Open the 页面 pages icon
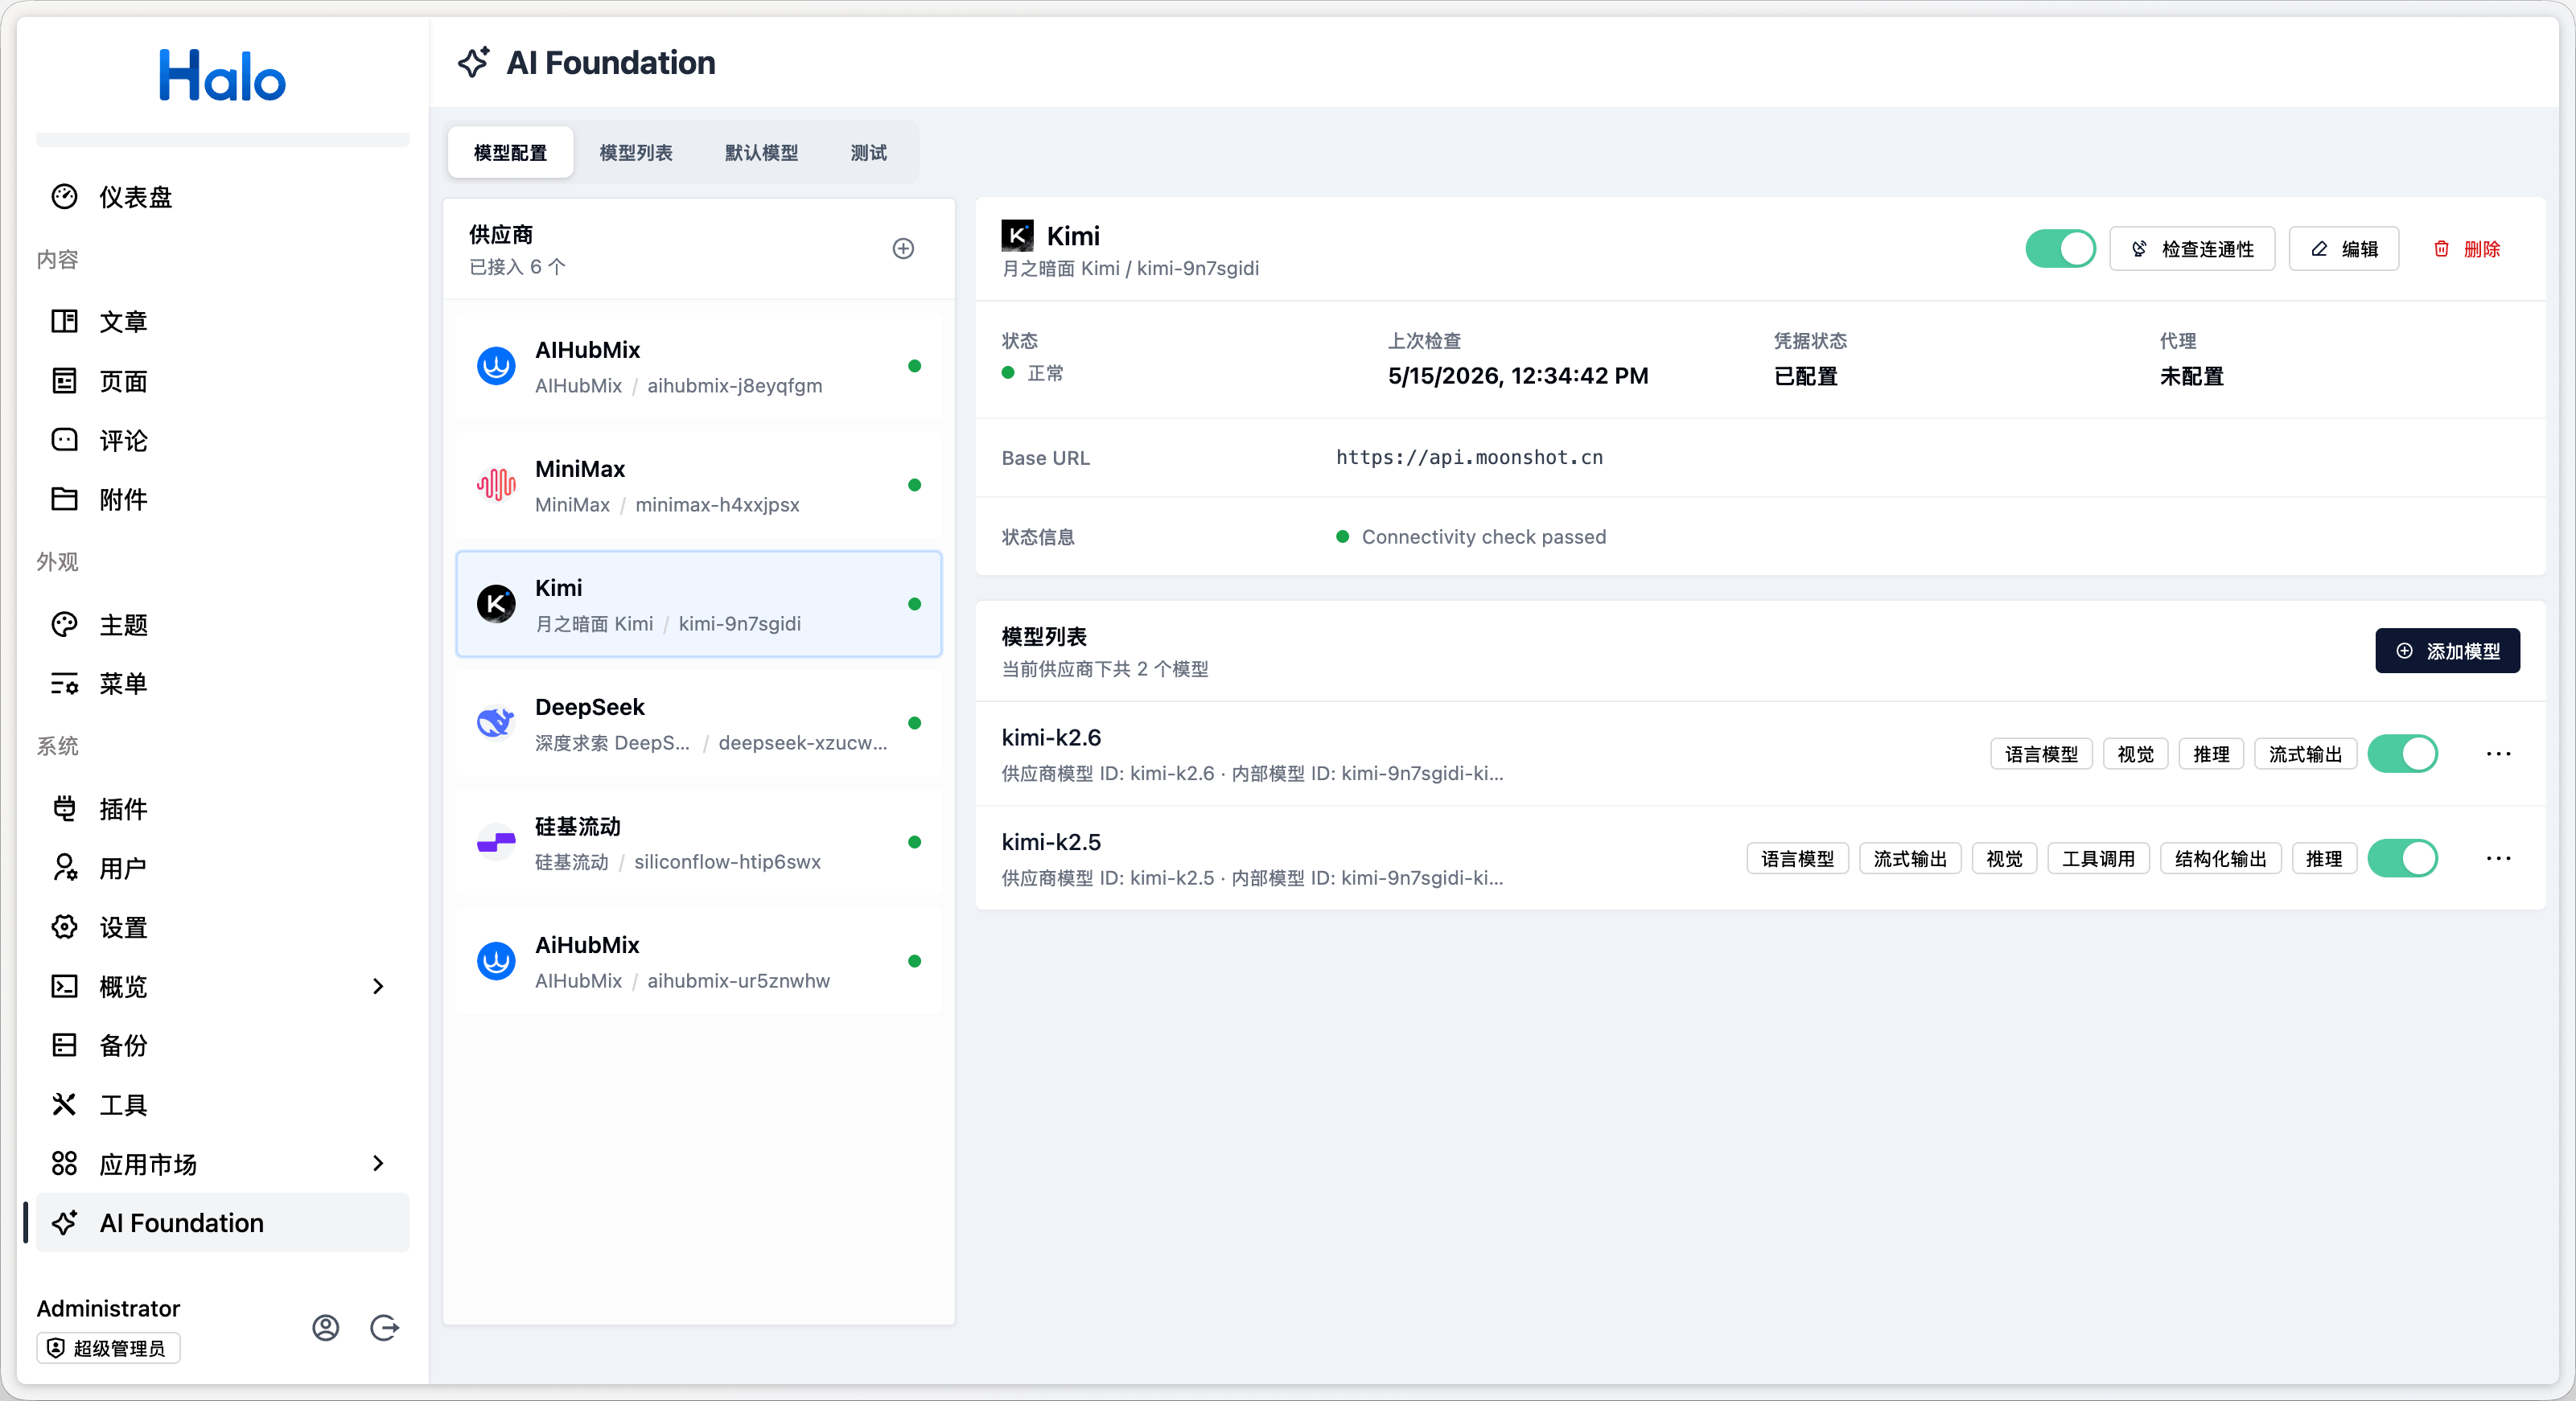This screenshot has height=1401, width=2576. pyautogui.click(x=64, y=381)
